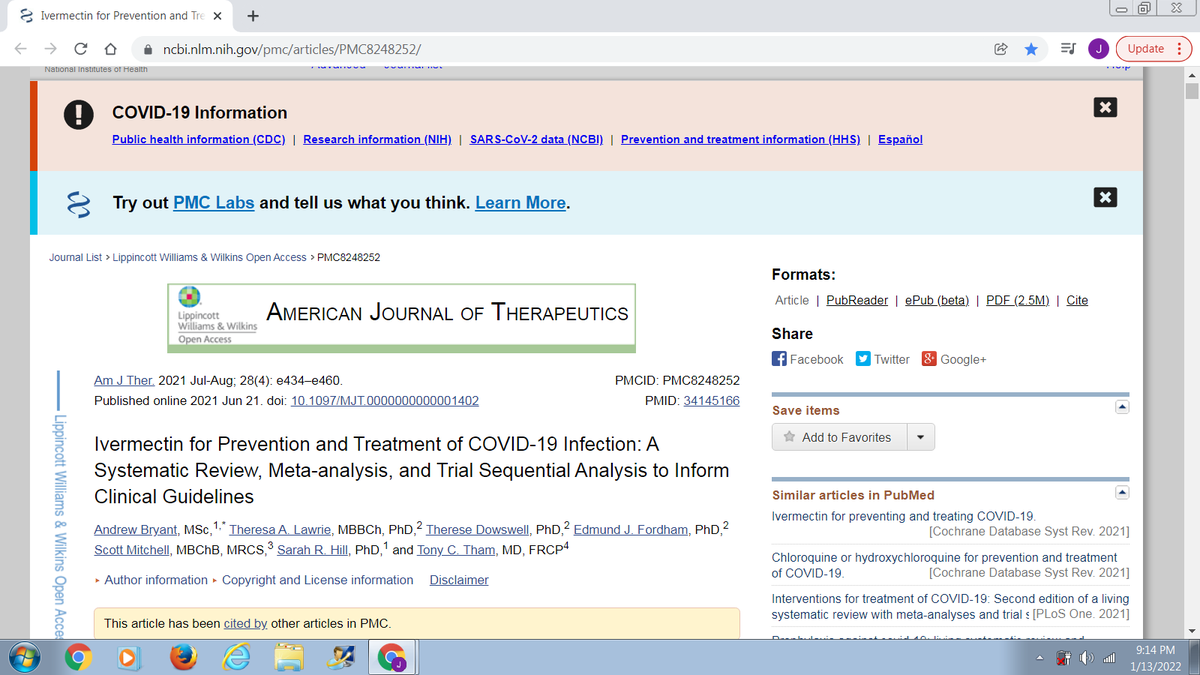Viewport: 1200px width, 675px height.
Task: Click the Chrome Update button
Action: [1152, 48]
